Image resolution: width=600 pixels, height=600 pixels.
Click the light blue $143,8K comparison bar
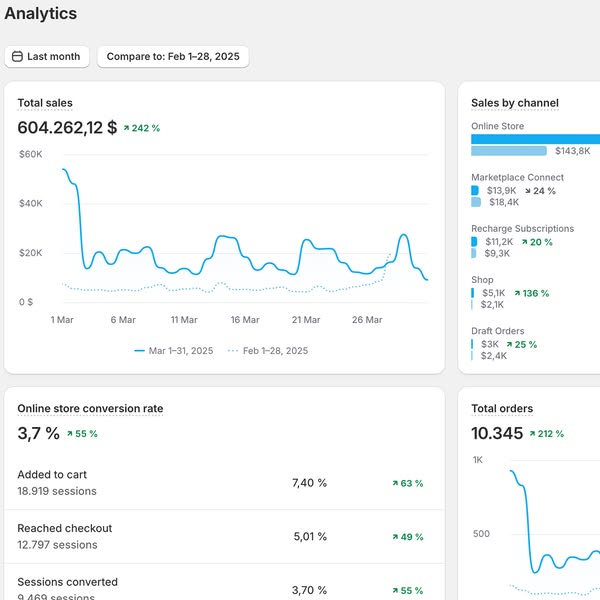click(509, 151)
